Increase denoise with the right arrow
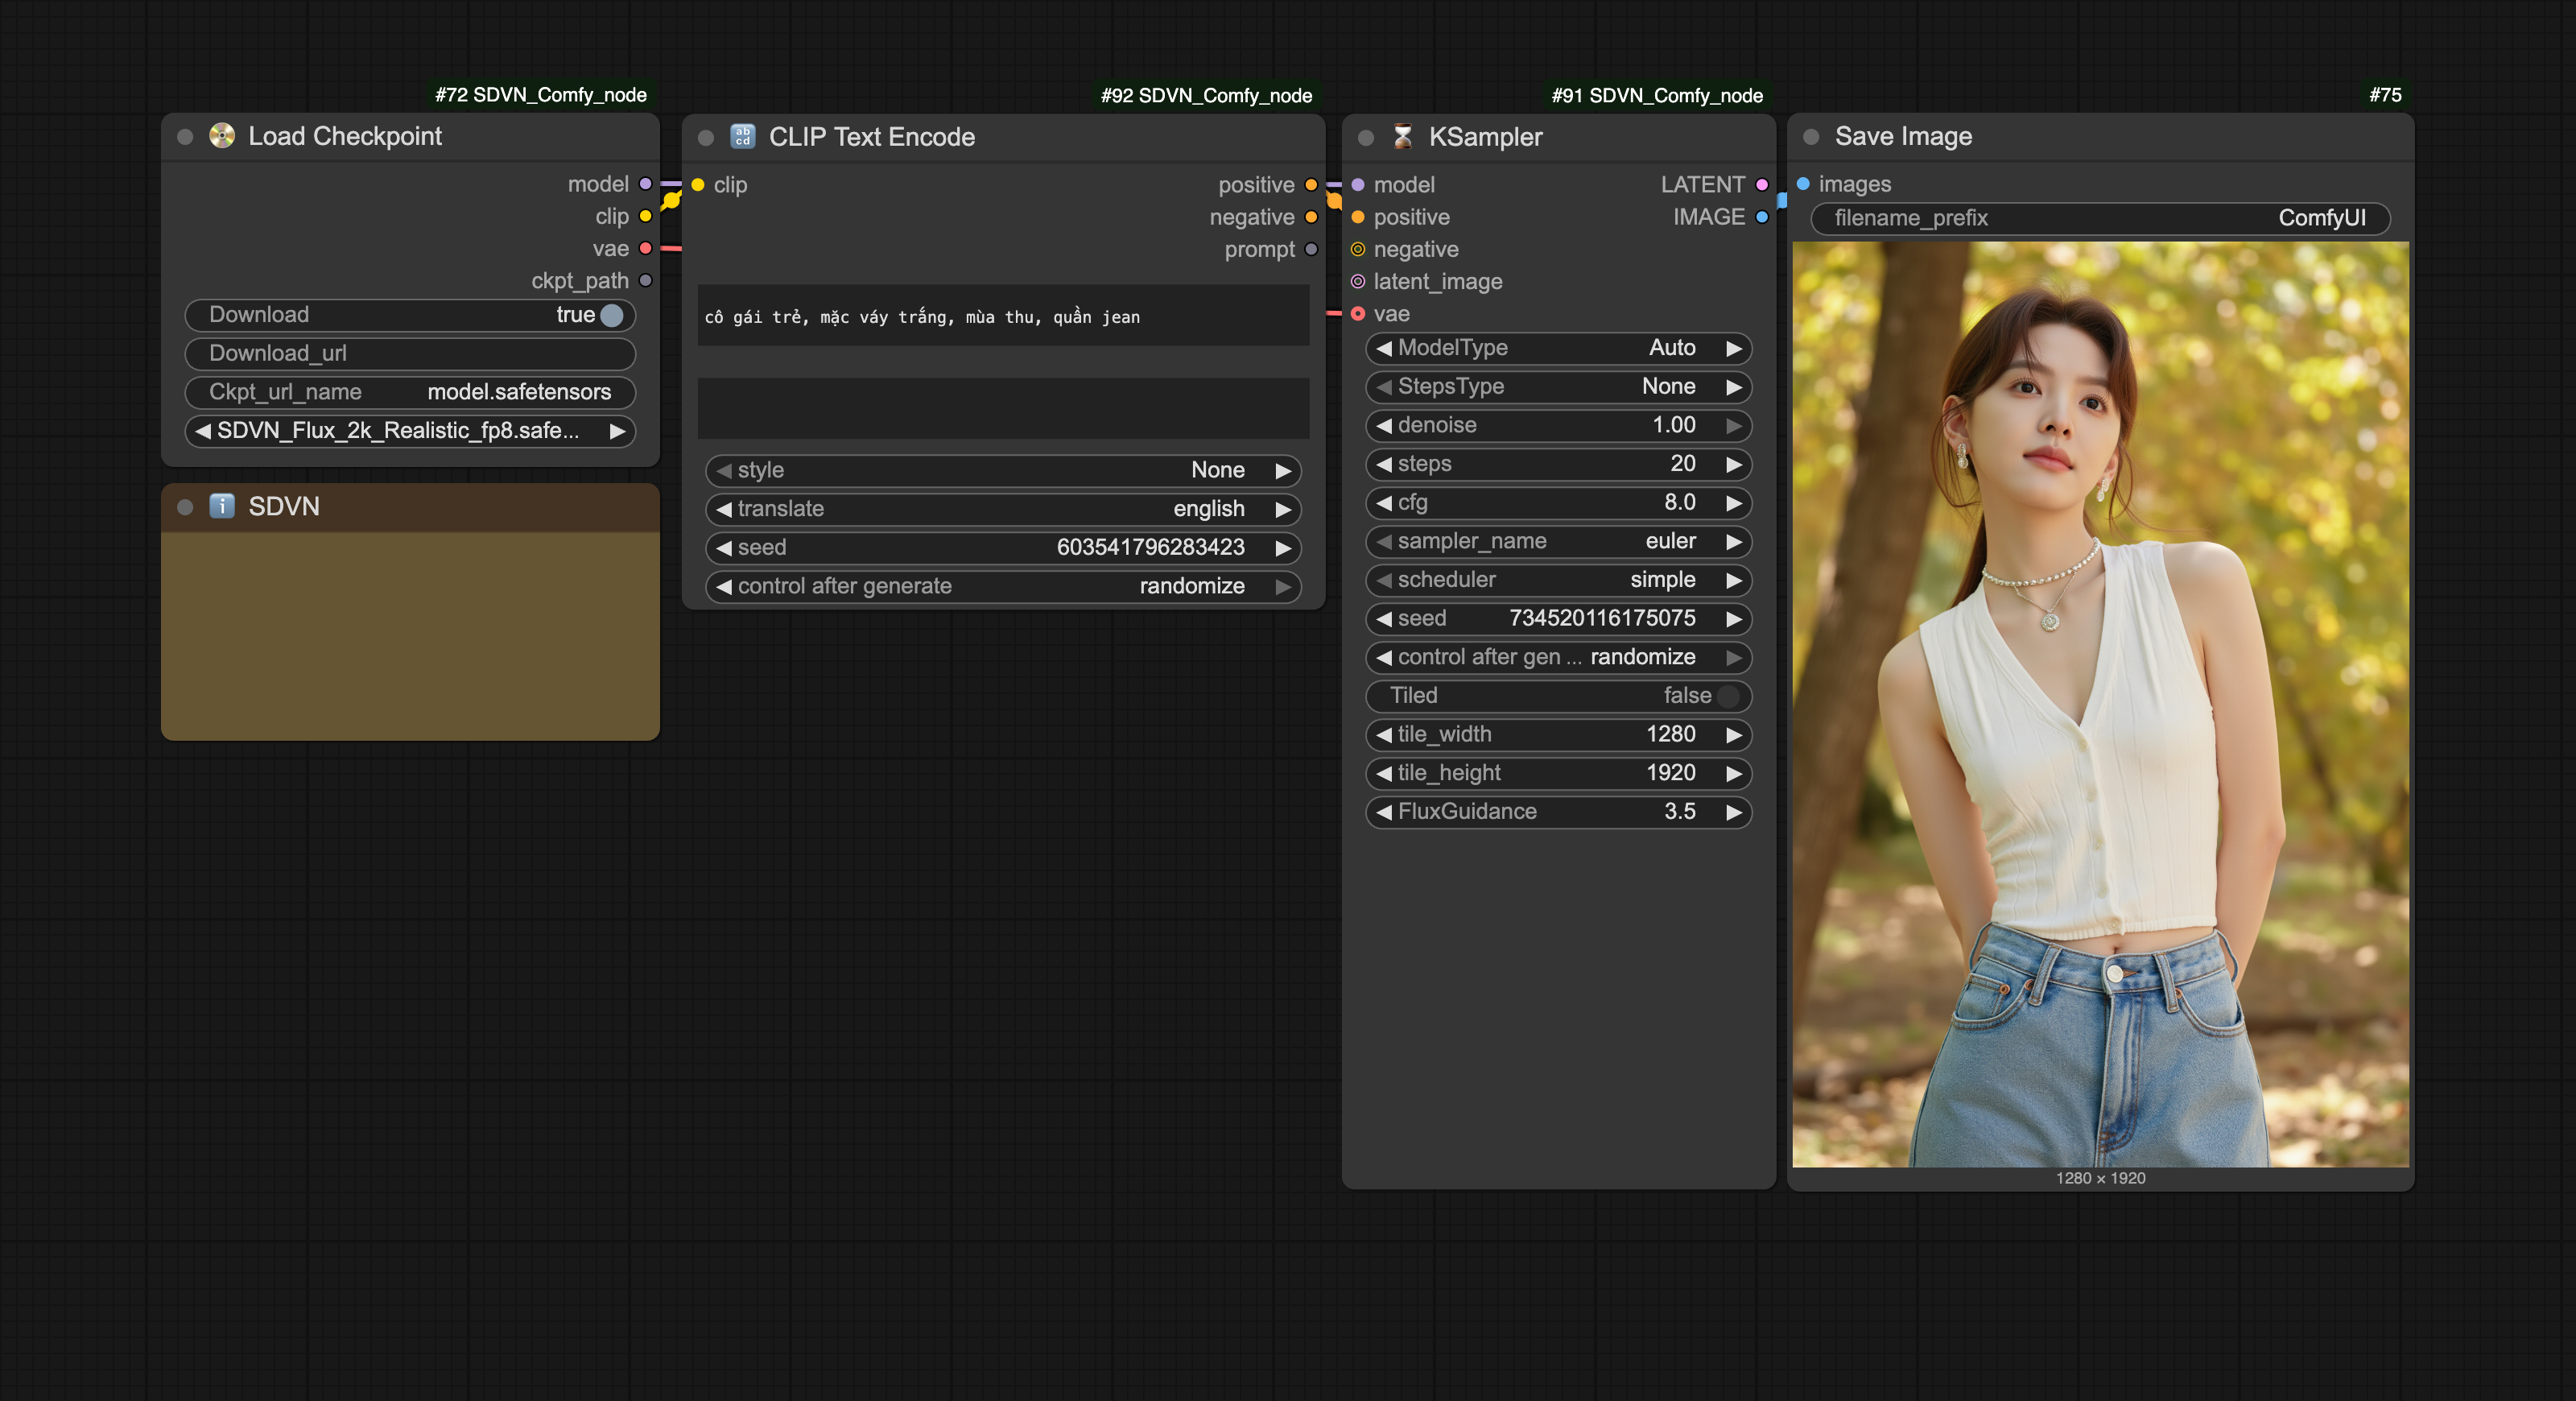The height and width of the screenshot is (1401, 2576). [1734, 425]
